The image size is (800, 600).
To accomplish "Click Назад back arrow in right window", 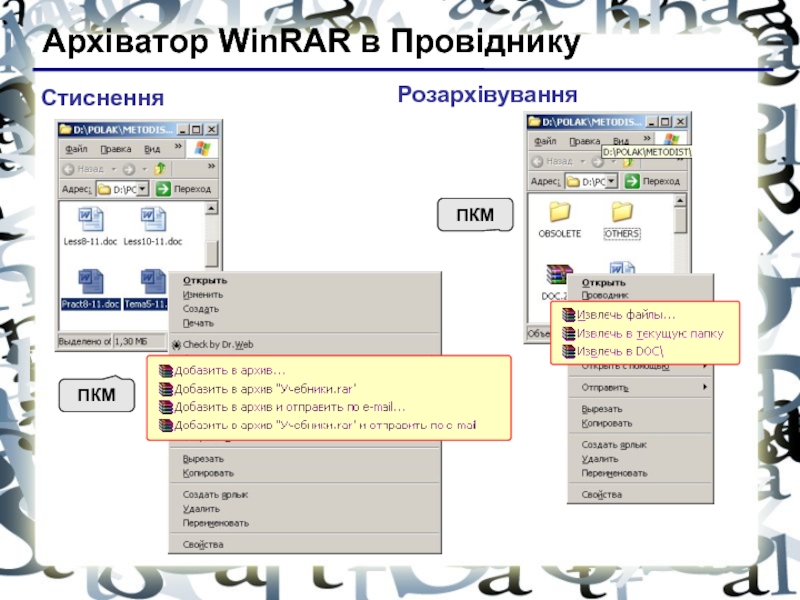I will [x=537, y=161].
